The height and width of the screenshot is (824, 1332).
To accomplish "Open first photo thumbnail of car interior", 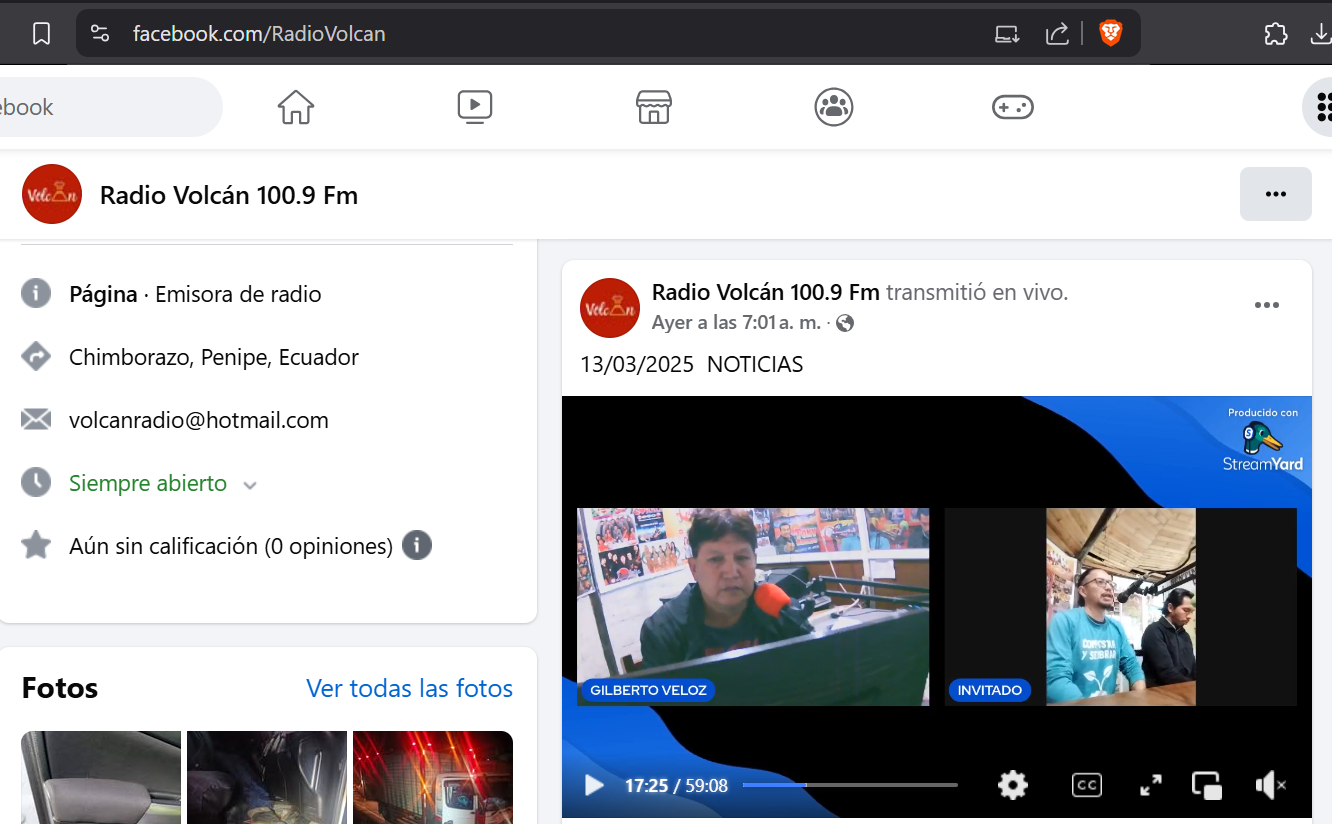I will [x=101, y=777].
